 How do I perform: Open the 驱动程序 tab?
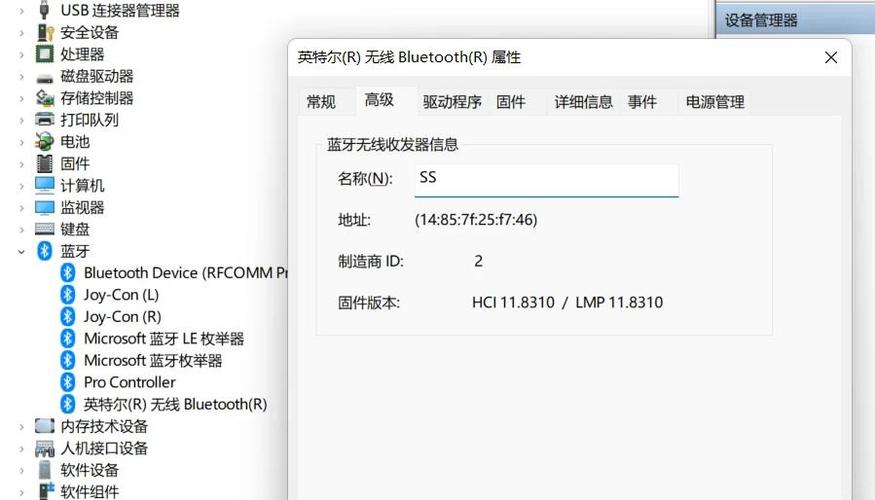[452, 102]
